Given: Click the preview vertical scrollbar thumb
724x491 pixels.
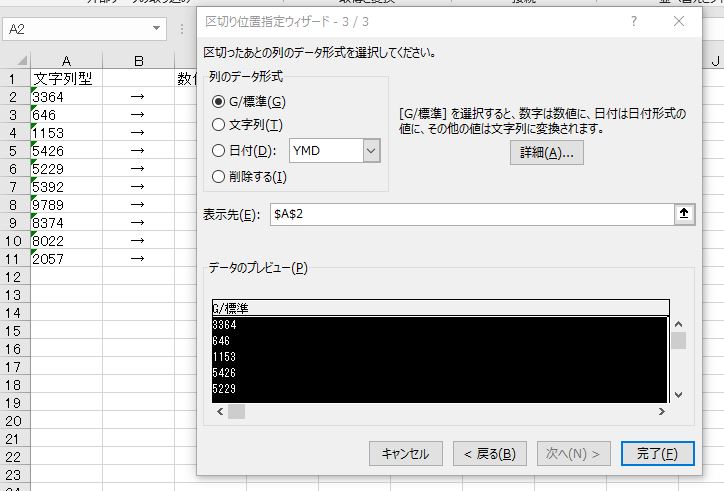Looking at the screenshot, I should click(x=678, y=341).
